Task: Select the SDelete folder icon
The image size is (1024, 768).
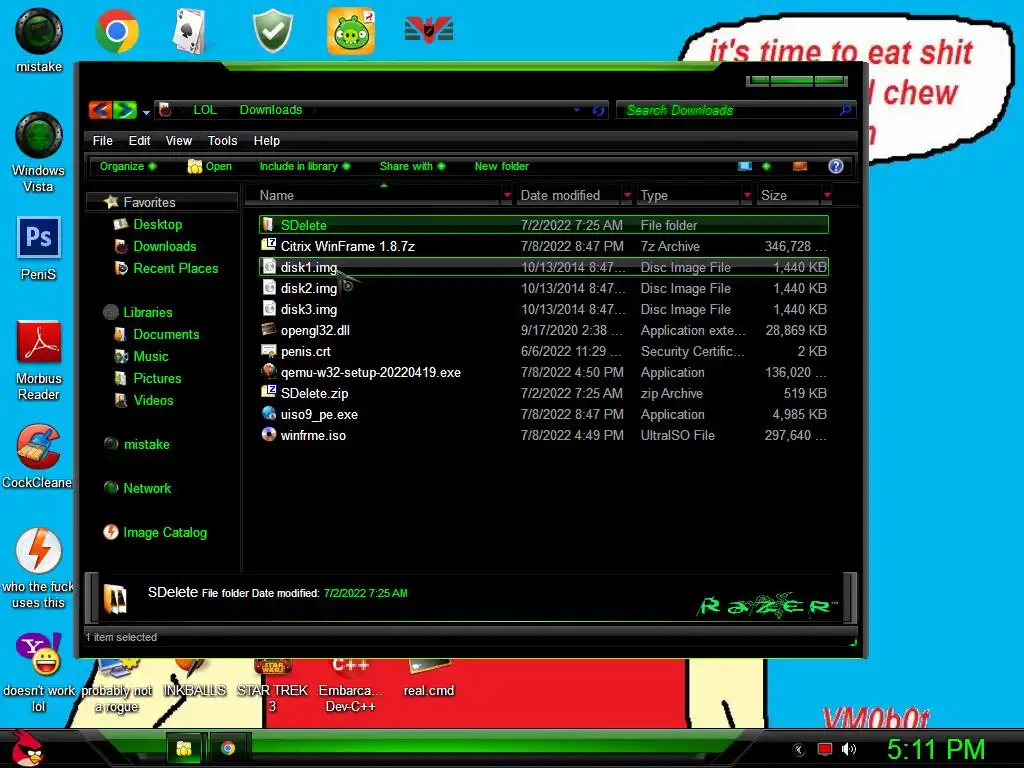Action: click(x=268, y=225)
